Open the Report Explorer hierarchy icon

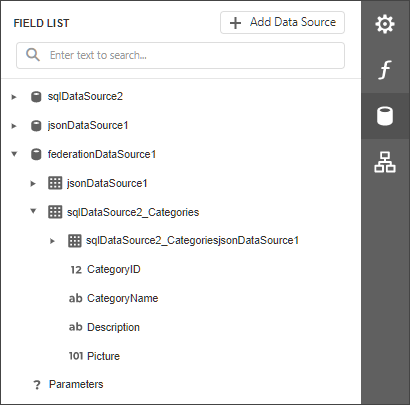coord(385,162)
